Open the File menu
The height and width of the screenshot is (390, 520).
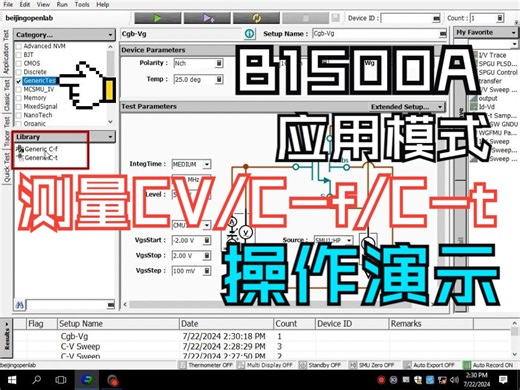[x=8, y=4]
